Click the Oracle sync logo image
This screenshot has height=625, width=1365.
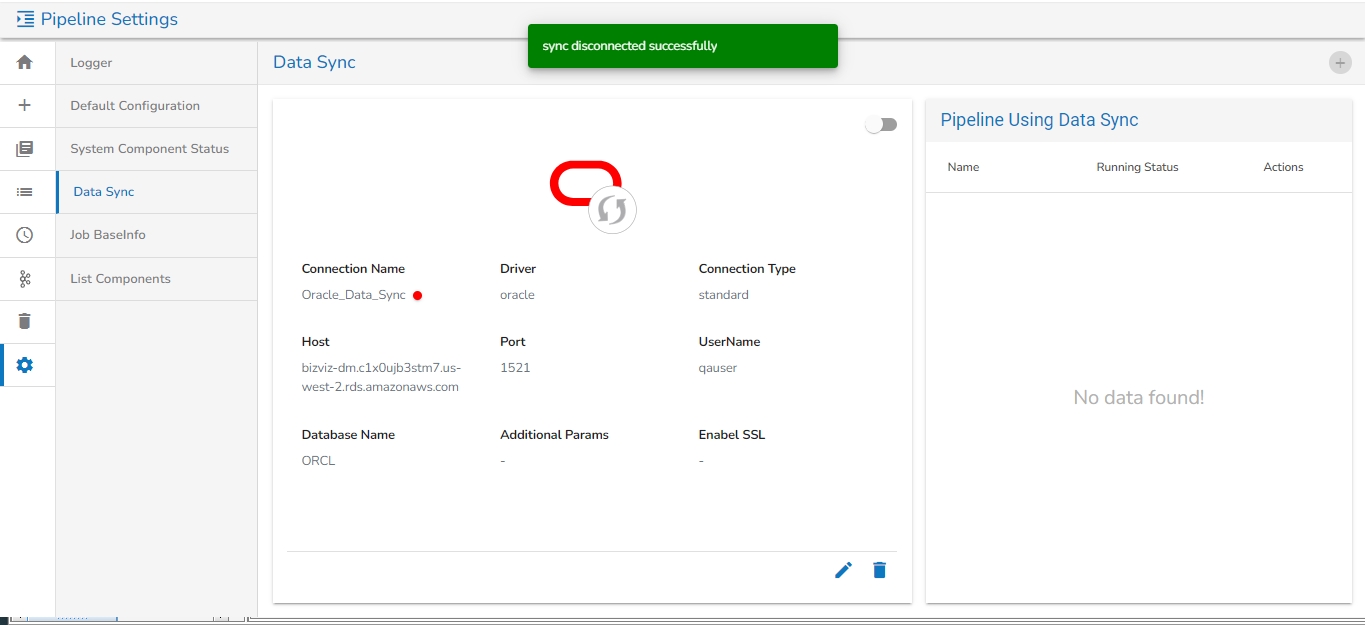coord(592,196)
